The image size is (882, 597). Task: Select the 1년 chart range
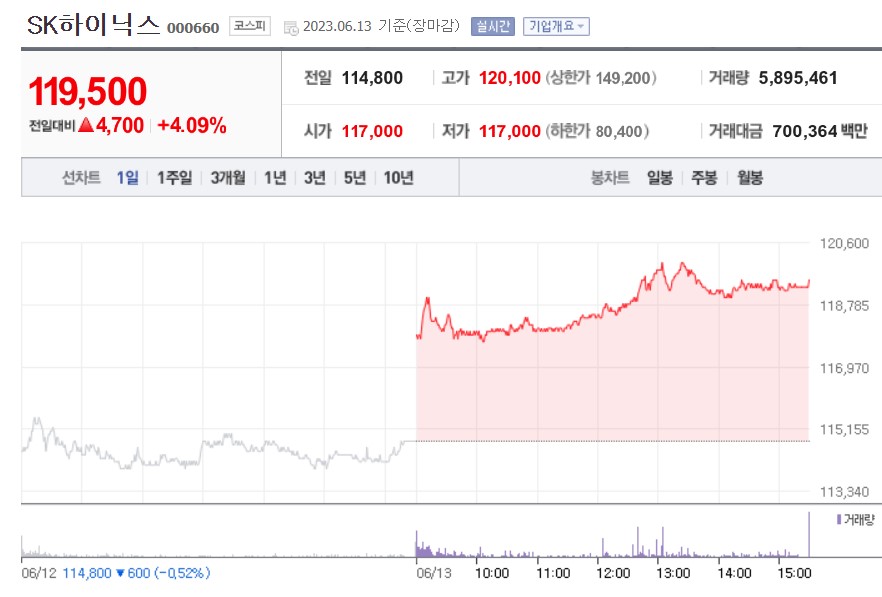pos(275,178)
